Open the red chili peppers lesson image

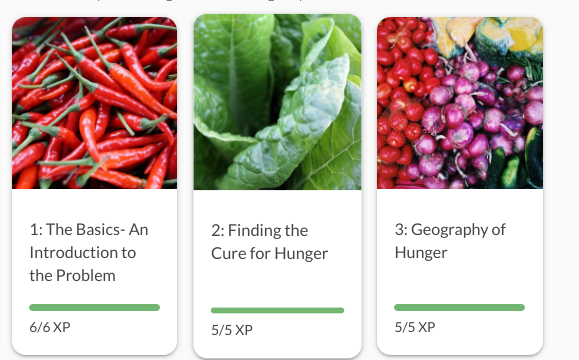click(x=95, y=103)
